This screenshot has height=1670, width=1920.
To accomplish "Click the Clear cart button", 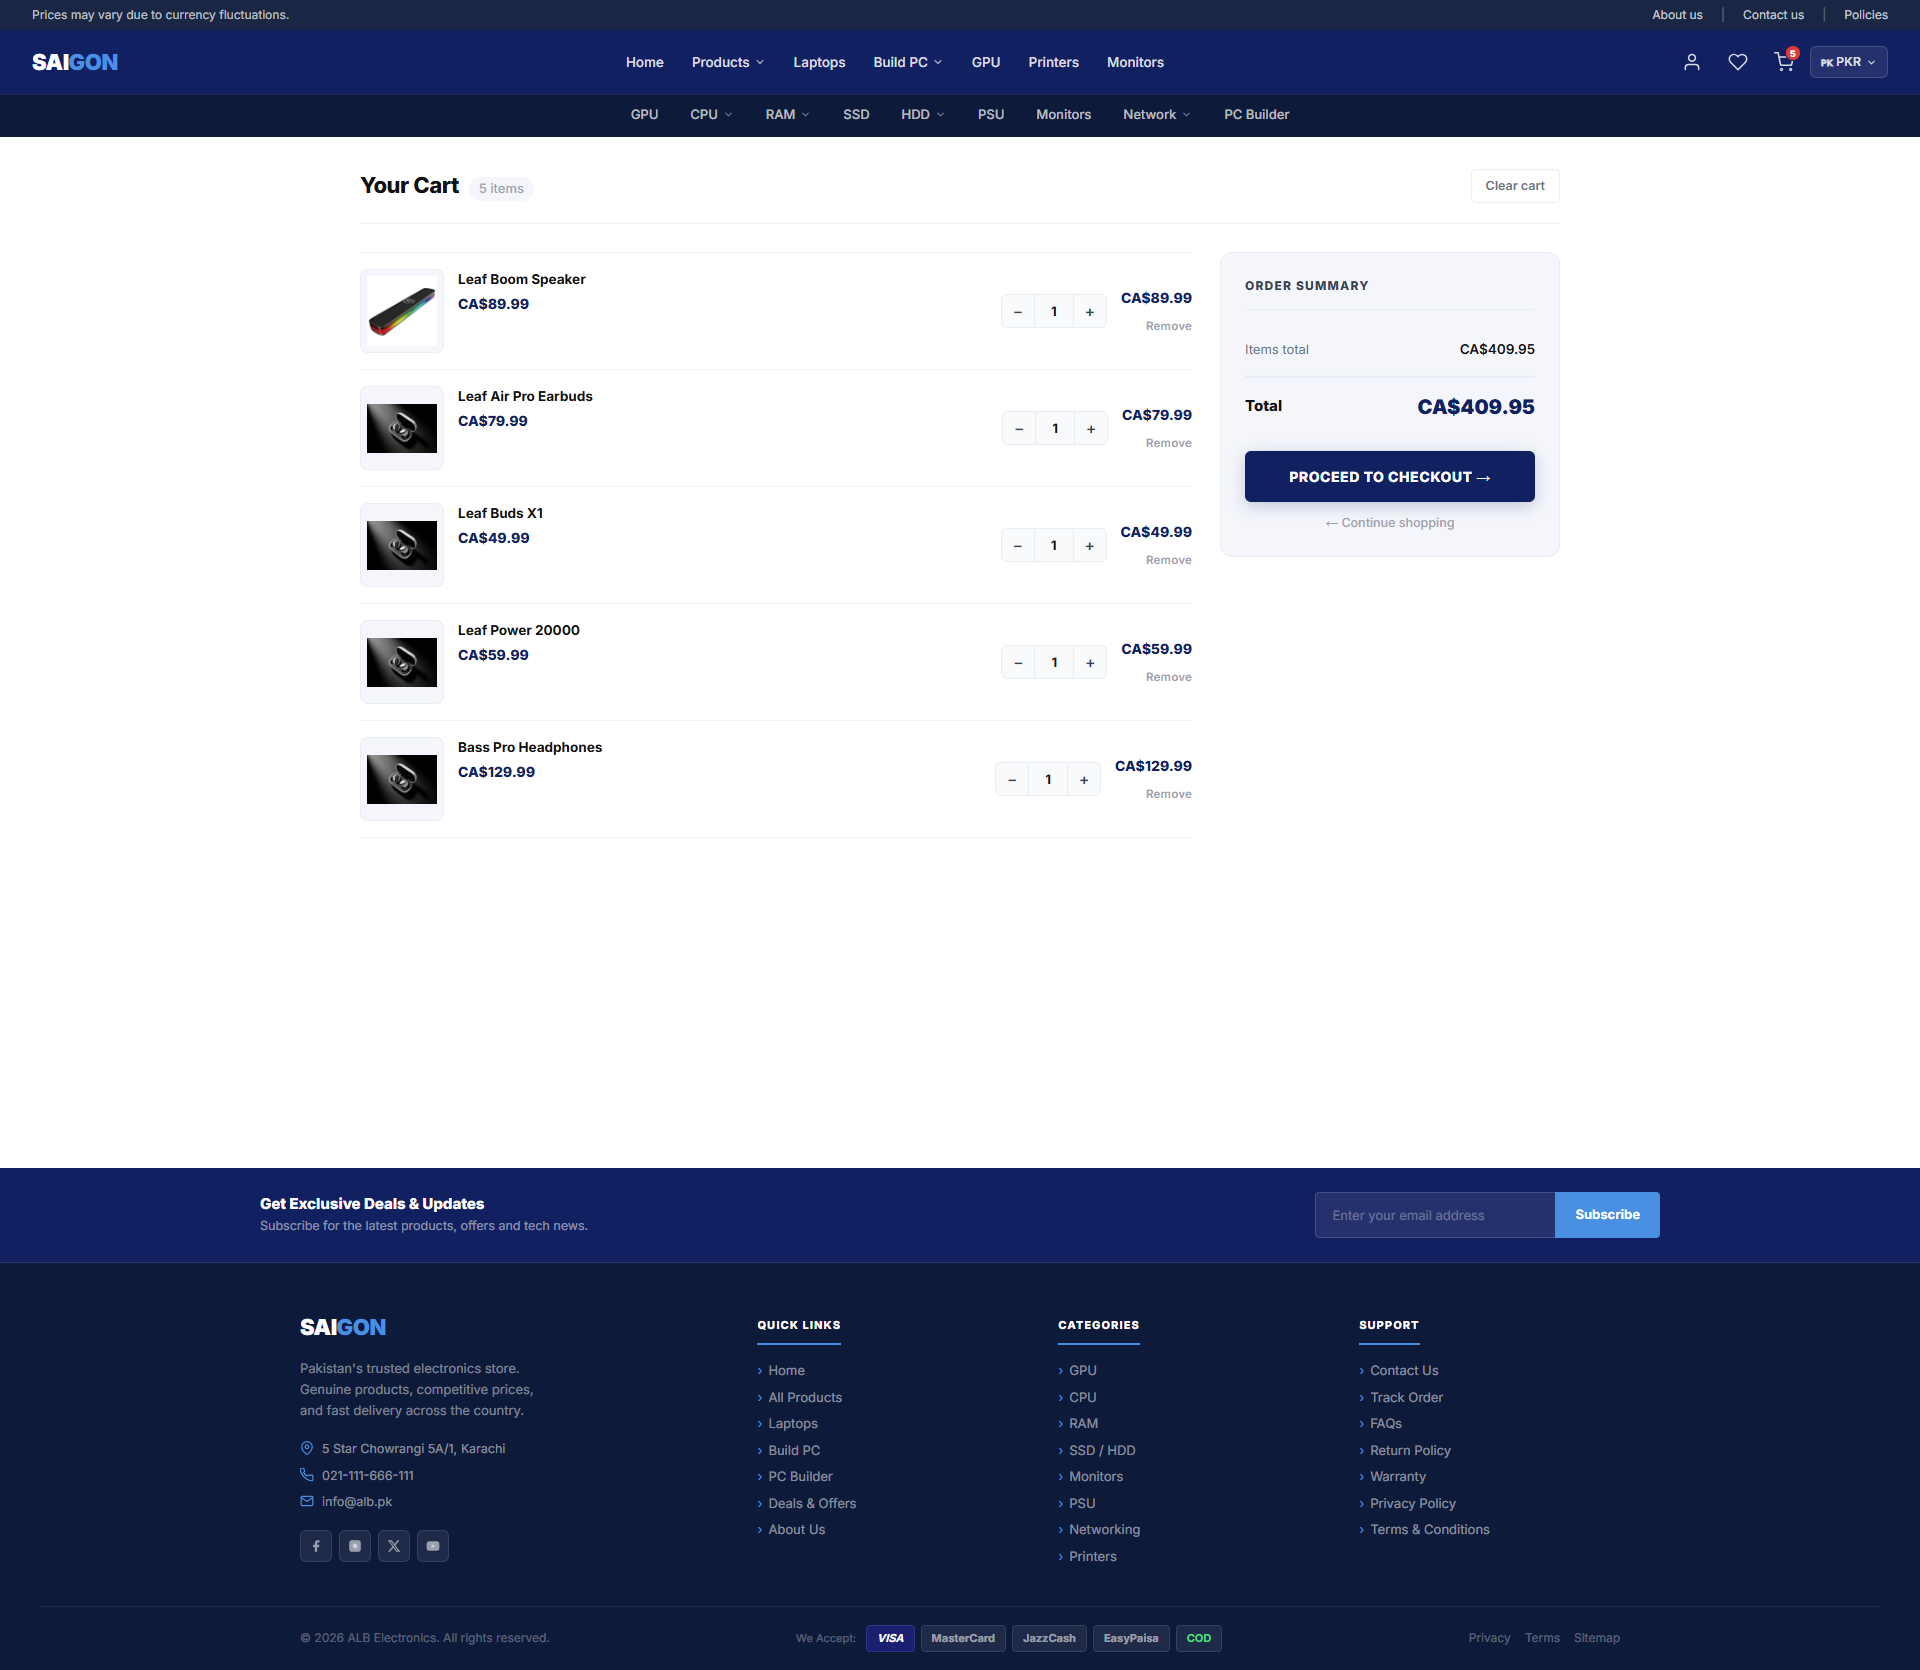I will 1515,186.
